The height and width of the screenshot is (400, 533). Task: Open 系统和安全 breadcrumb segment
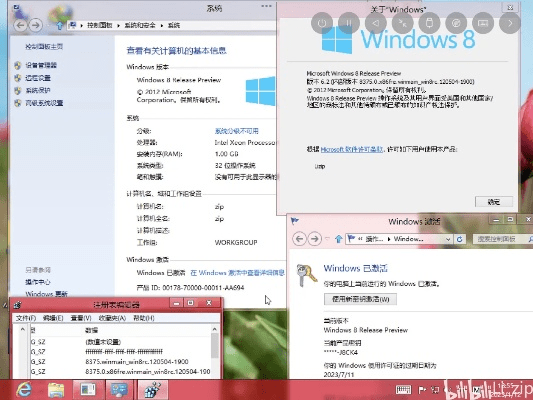pos(140,25)
